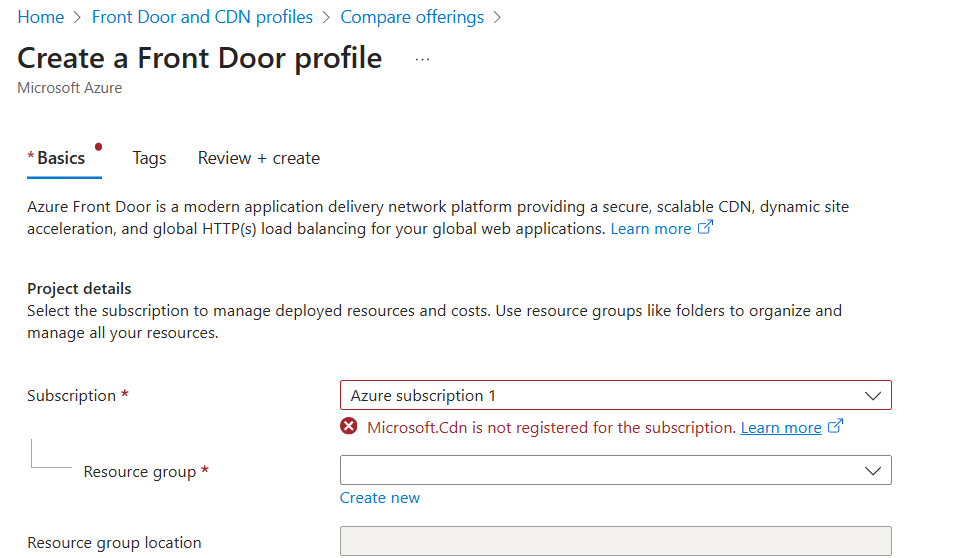
Task: Expand the Subscription dropdown
Action: (x=616, y=395)
